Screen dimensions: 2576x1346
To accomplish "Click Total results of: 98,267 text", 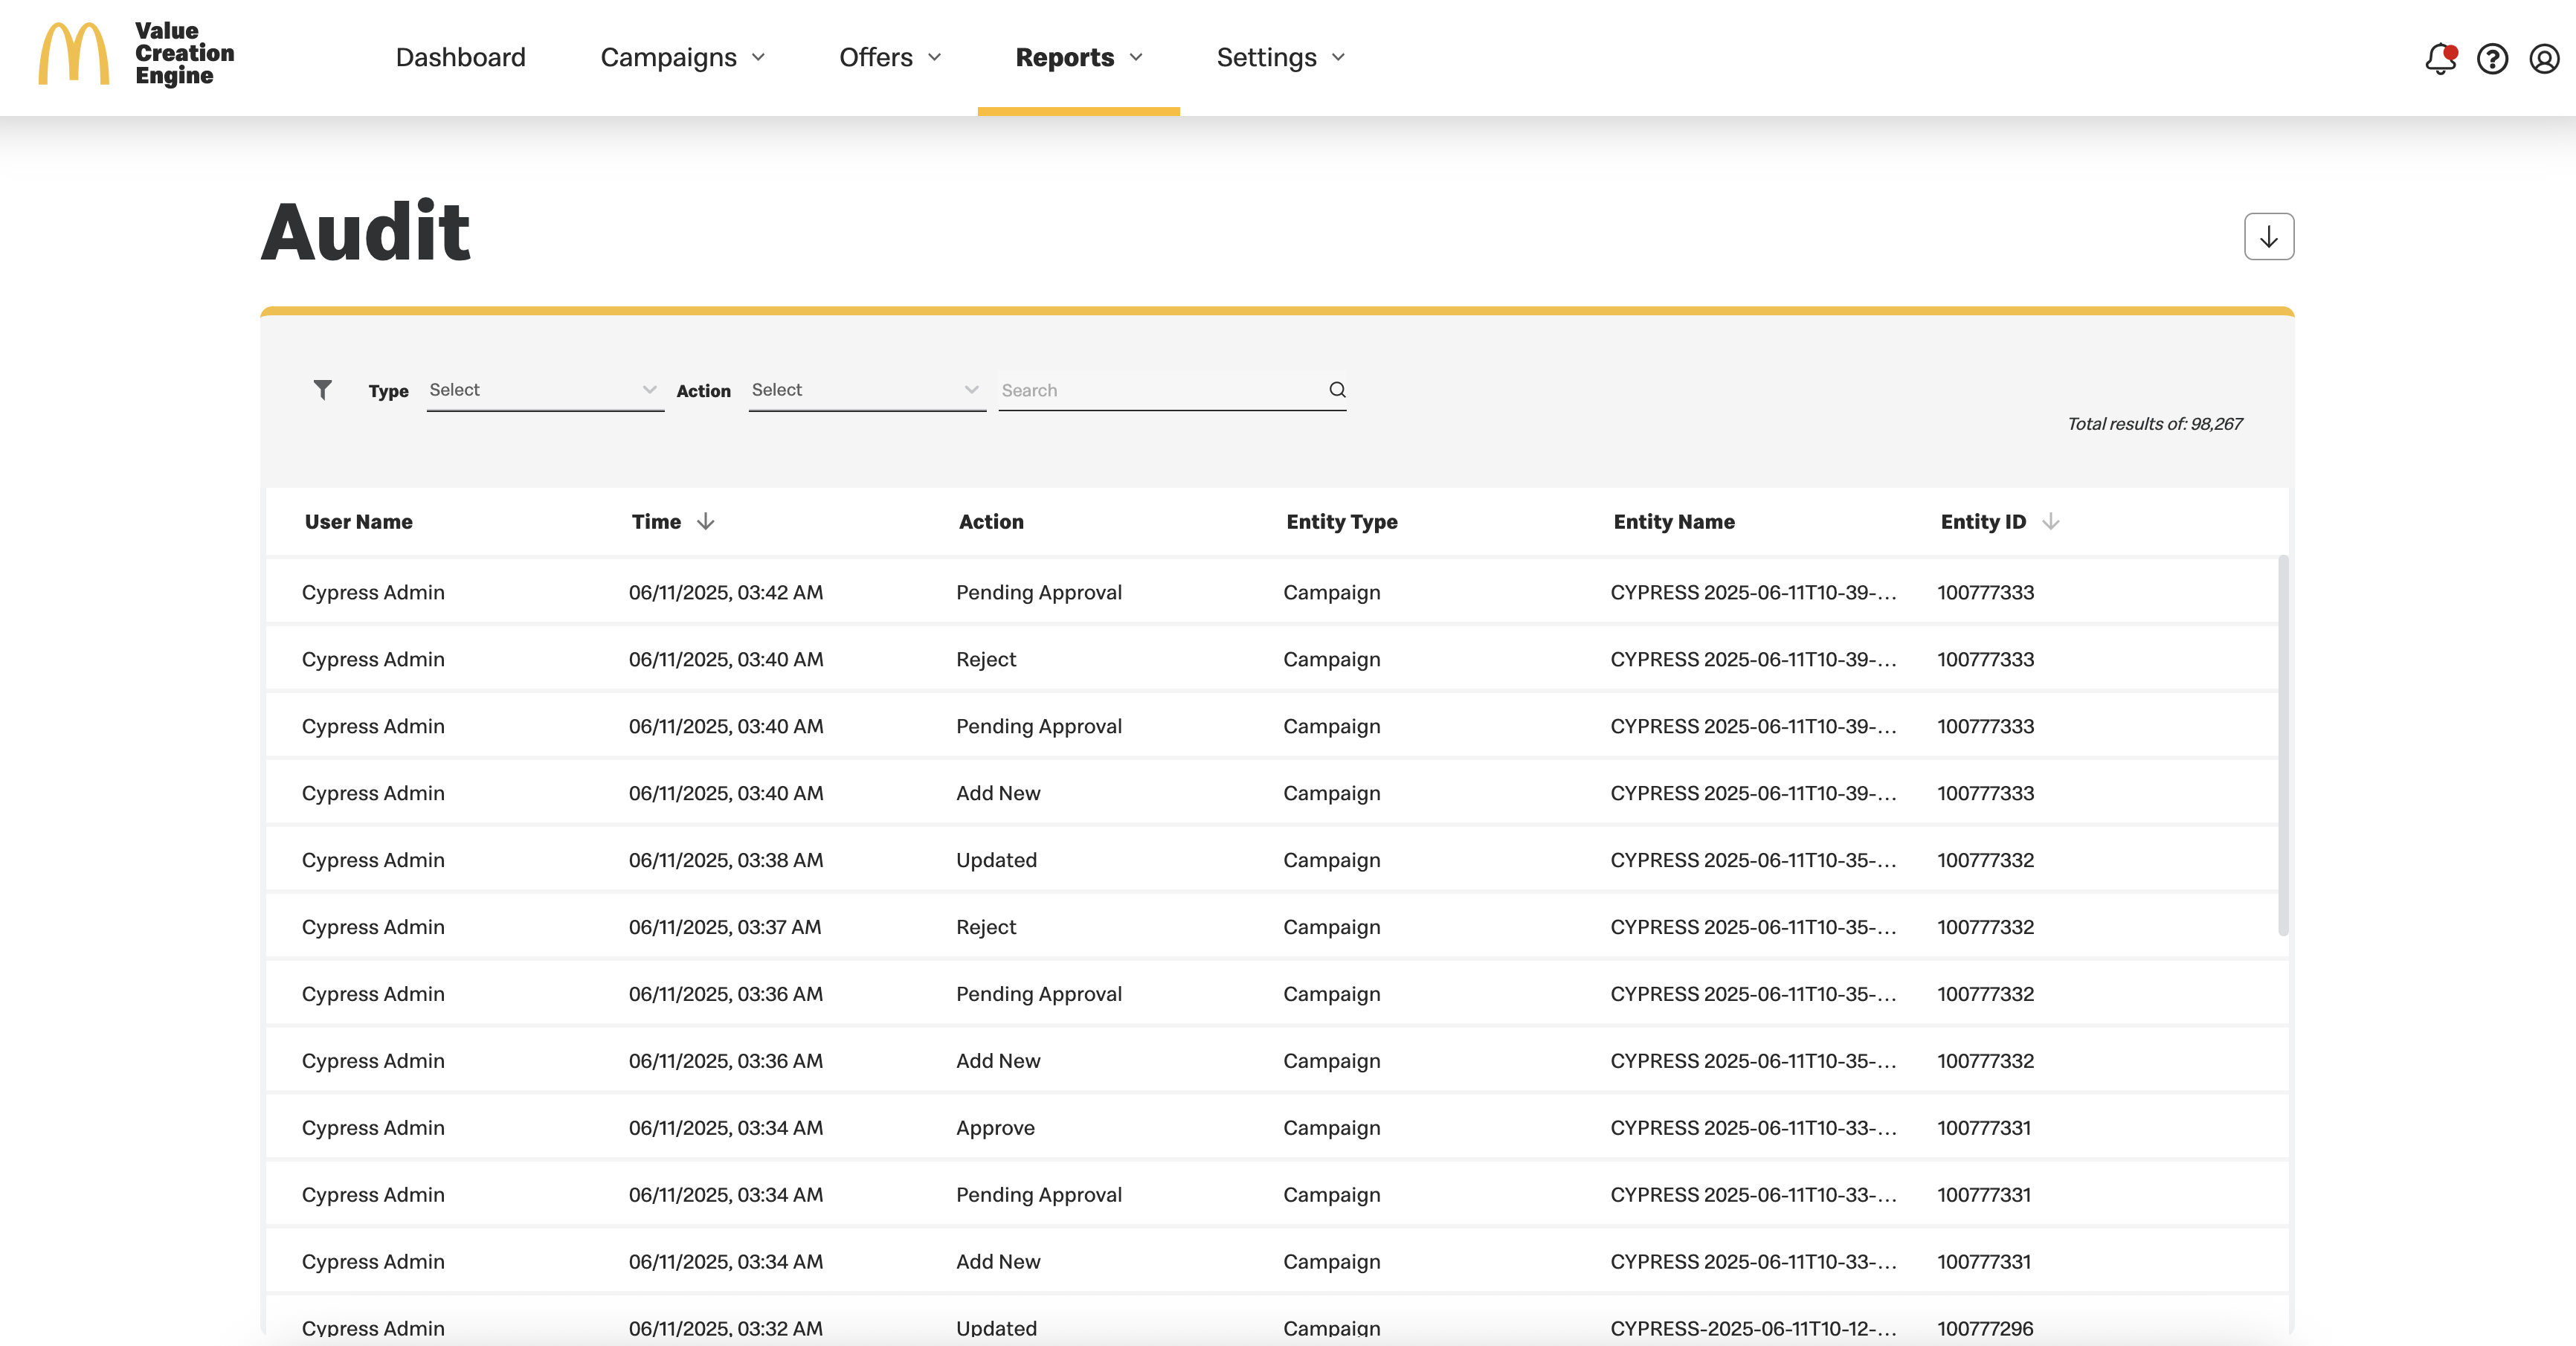I will click(x=2154, y=423).
